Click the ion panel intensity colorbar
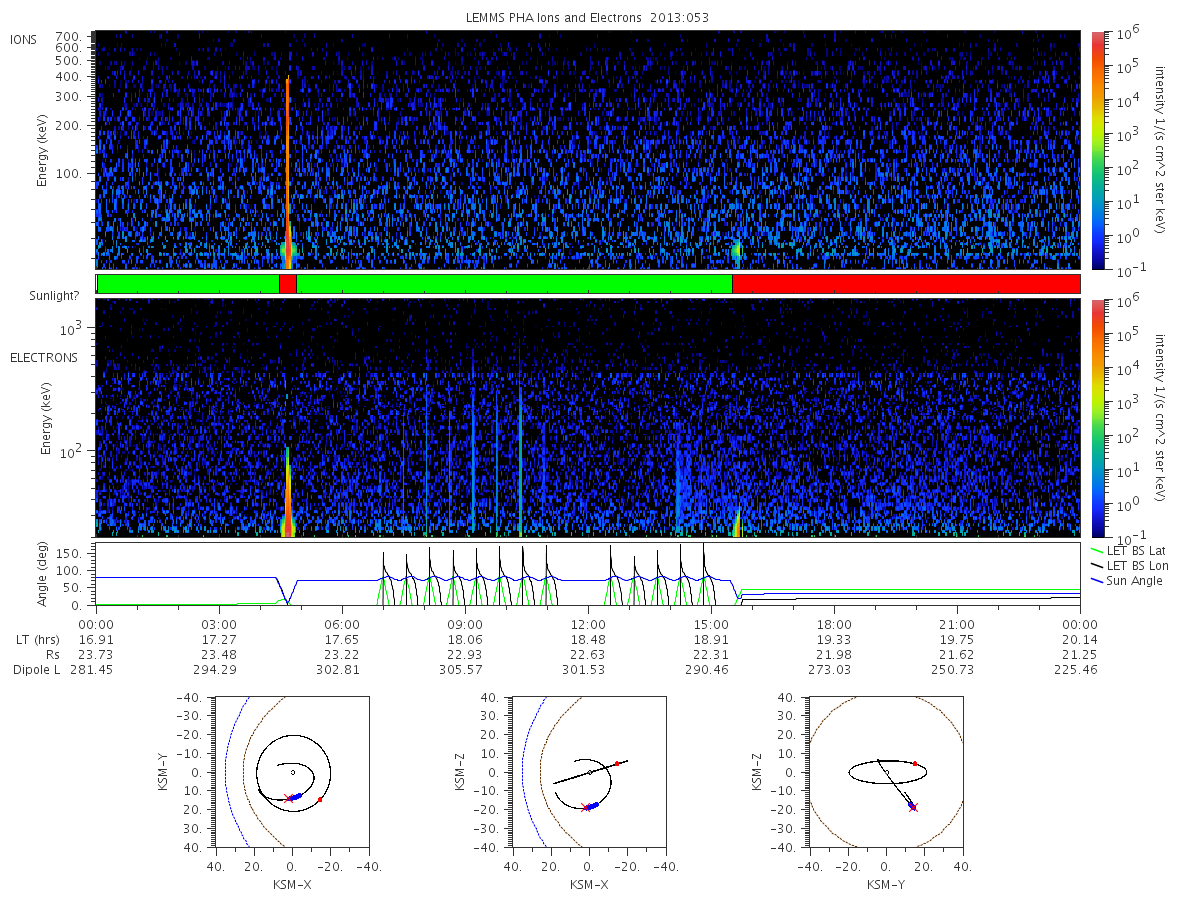 click(1097, 150)
